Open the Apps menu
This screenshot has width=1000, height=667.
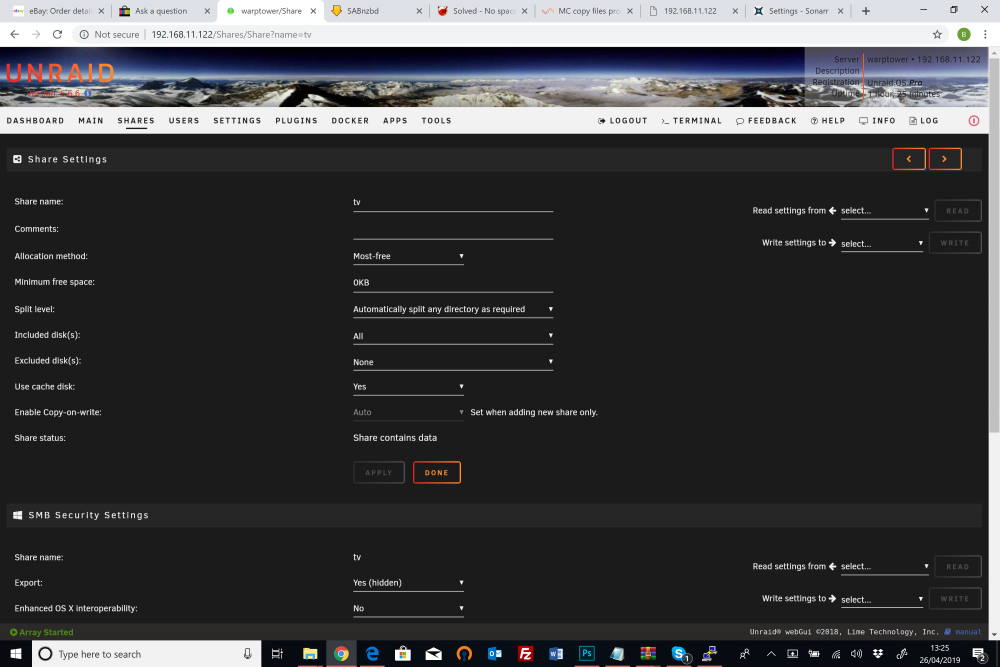(x=395, y=121)
